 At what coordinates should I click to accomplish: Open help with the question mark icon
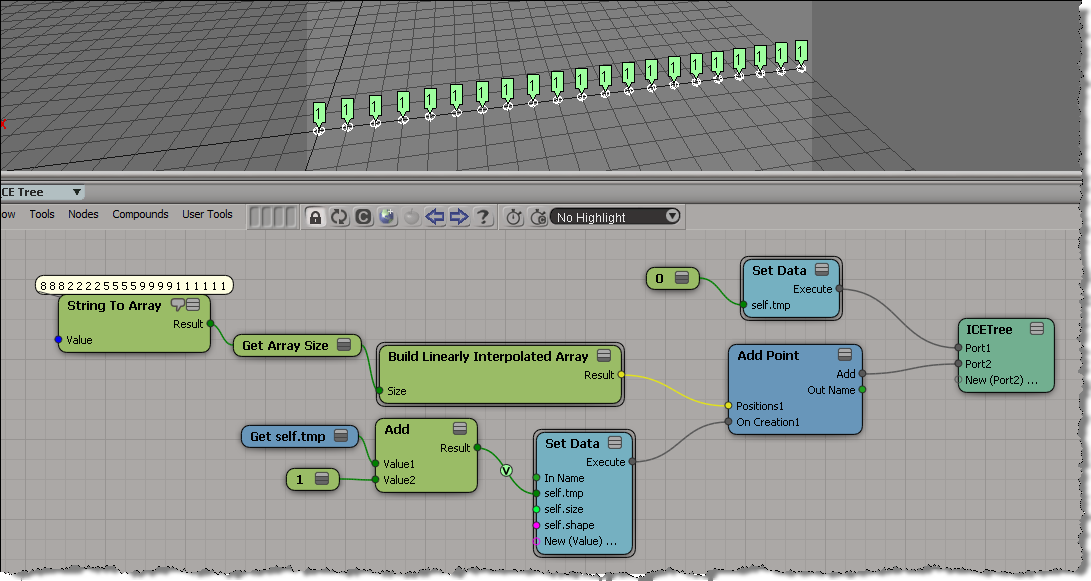click(483, 217)
